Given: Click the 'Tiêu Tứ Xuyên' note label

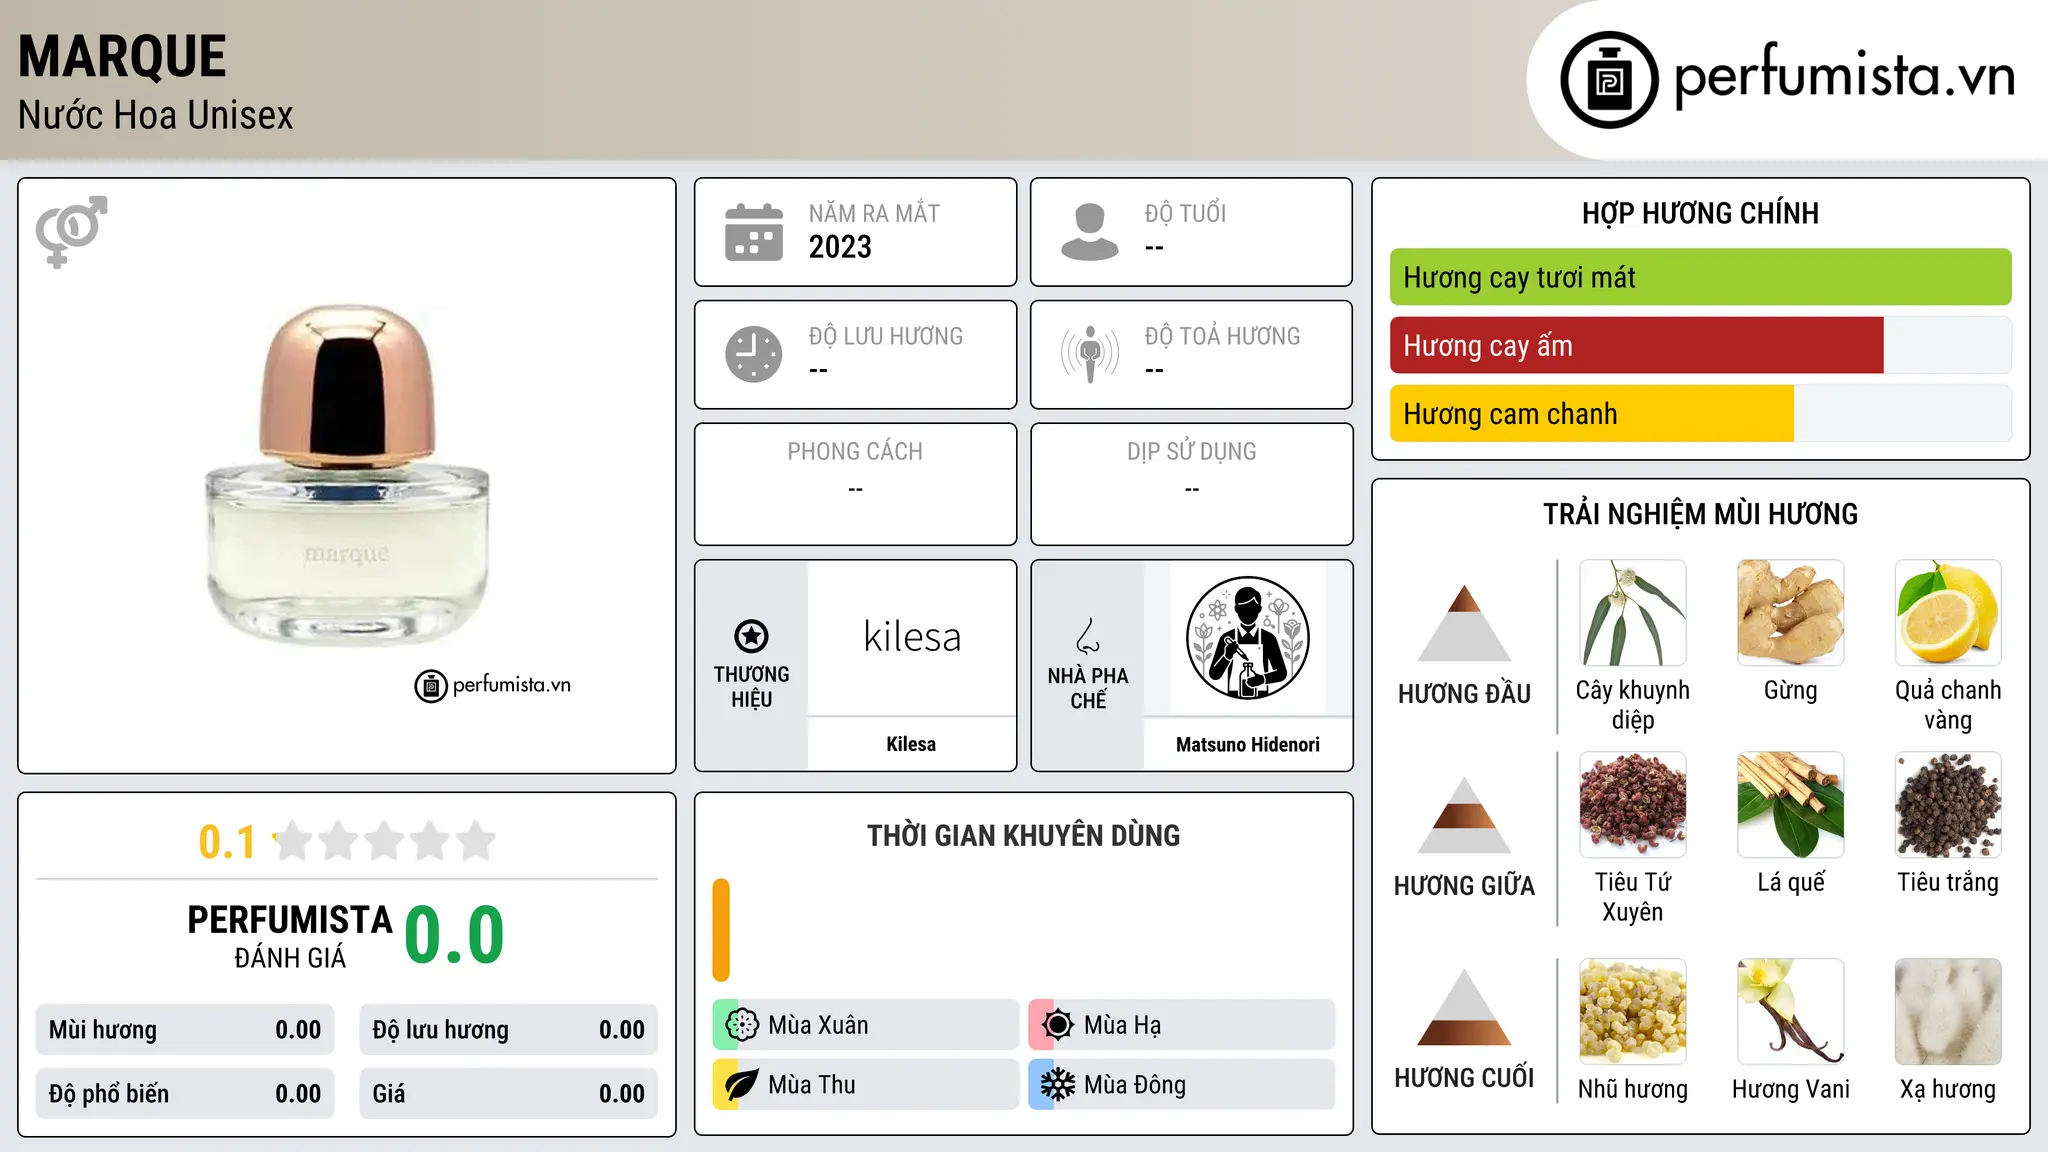Looking at the screenshot, I should click(1632, 897).
